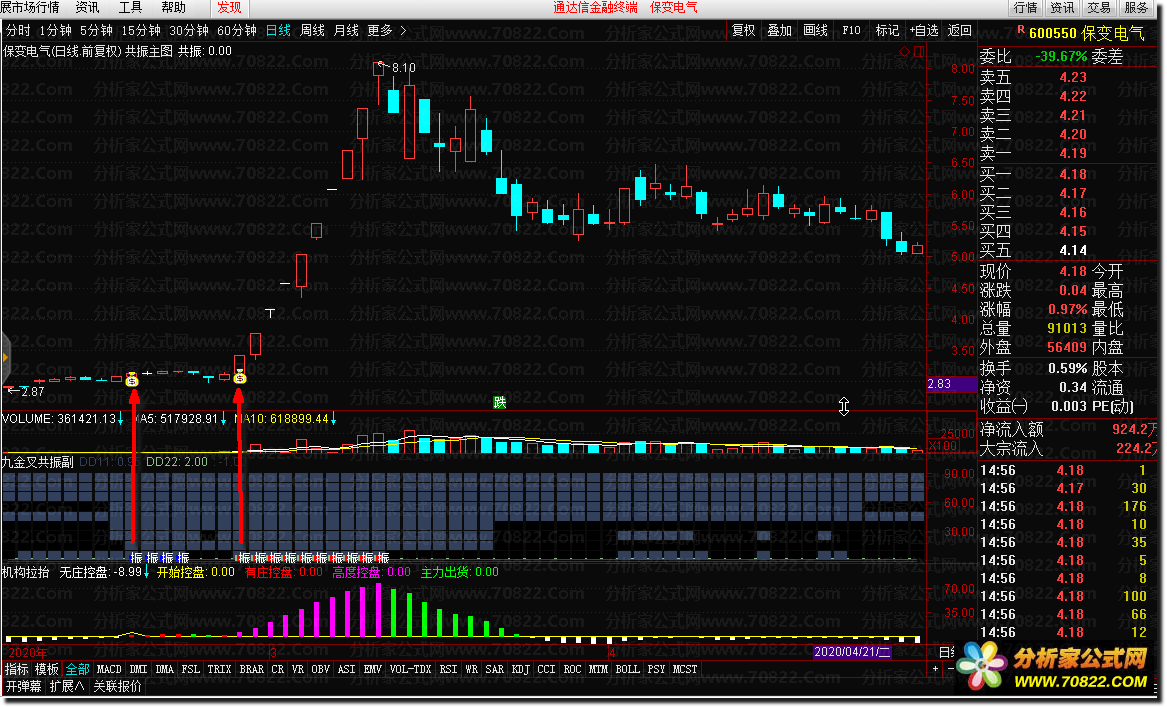Apply the MACD indicator

coord(109,669)
